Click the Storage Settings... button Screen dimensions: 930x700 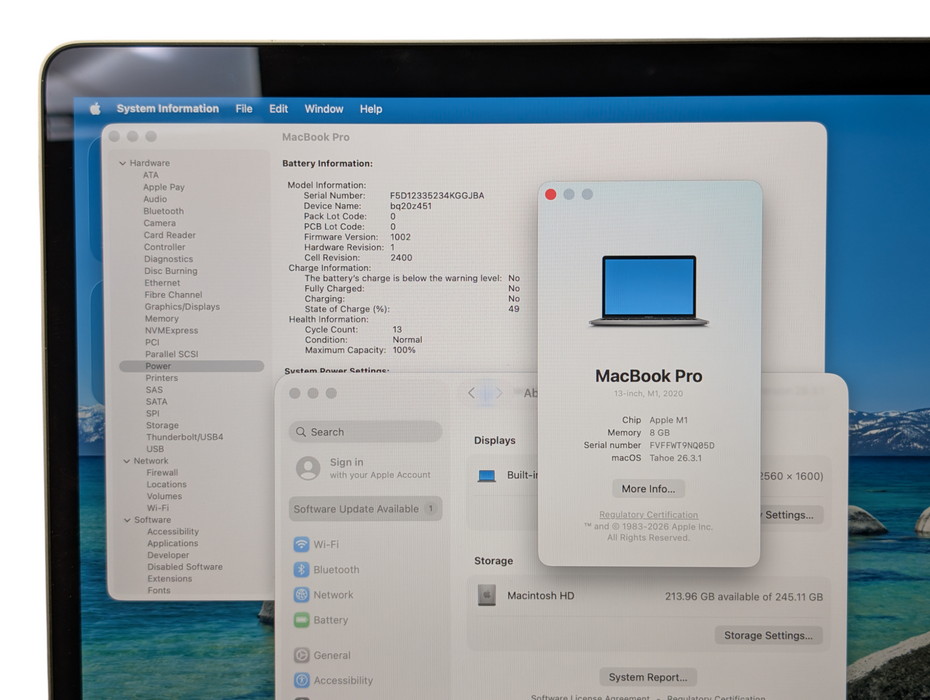click(x=768, y=635)
